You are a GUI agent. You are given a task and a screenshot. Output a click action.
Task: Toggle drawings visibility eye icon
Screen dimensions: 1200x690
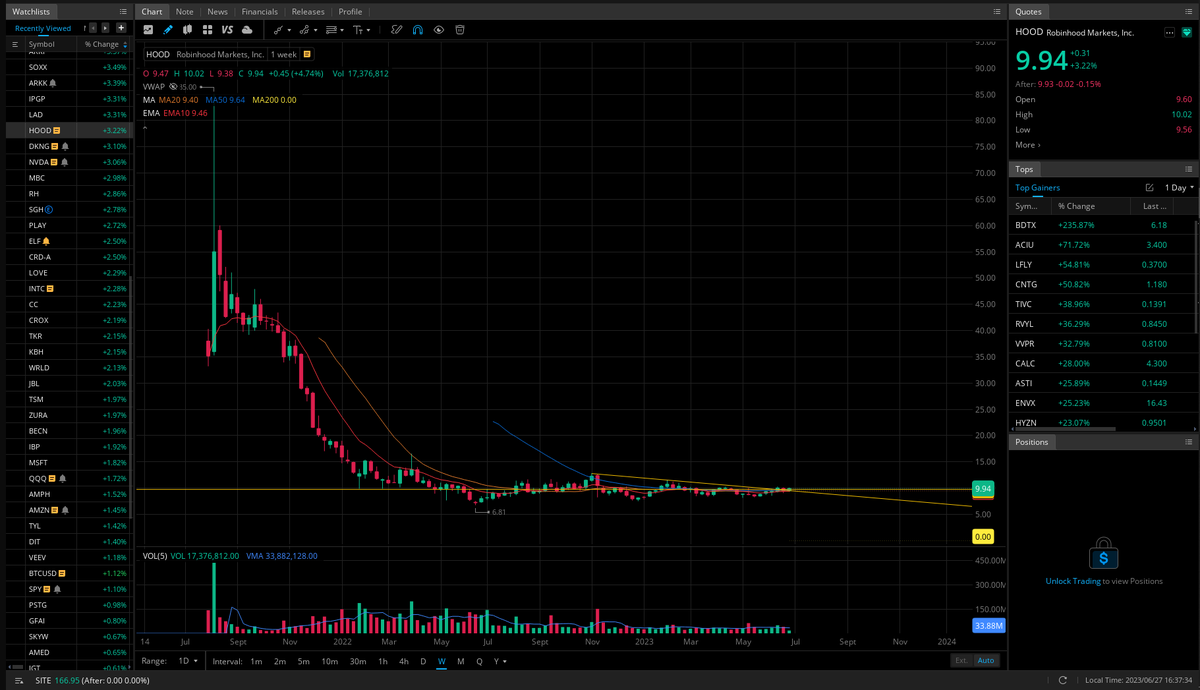pyautogui.click(x=439, y=30)
